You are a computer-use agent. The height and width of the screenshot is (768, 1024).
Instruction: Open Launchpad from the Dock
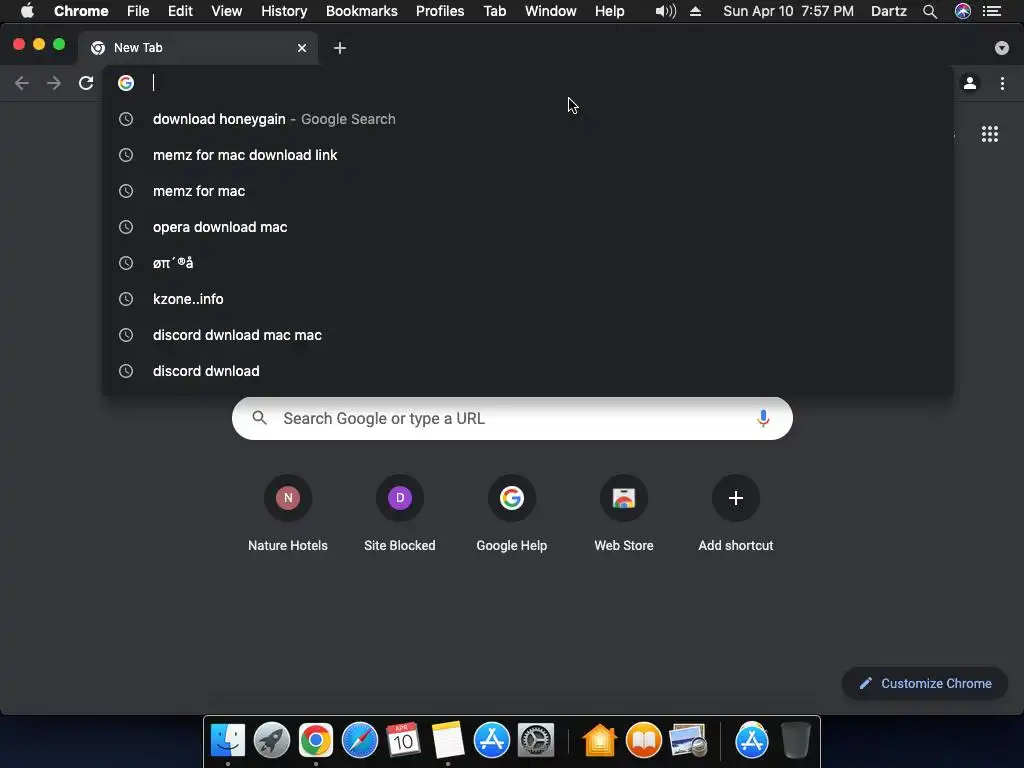[x=272, y=741]
